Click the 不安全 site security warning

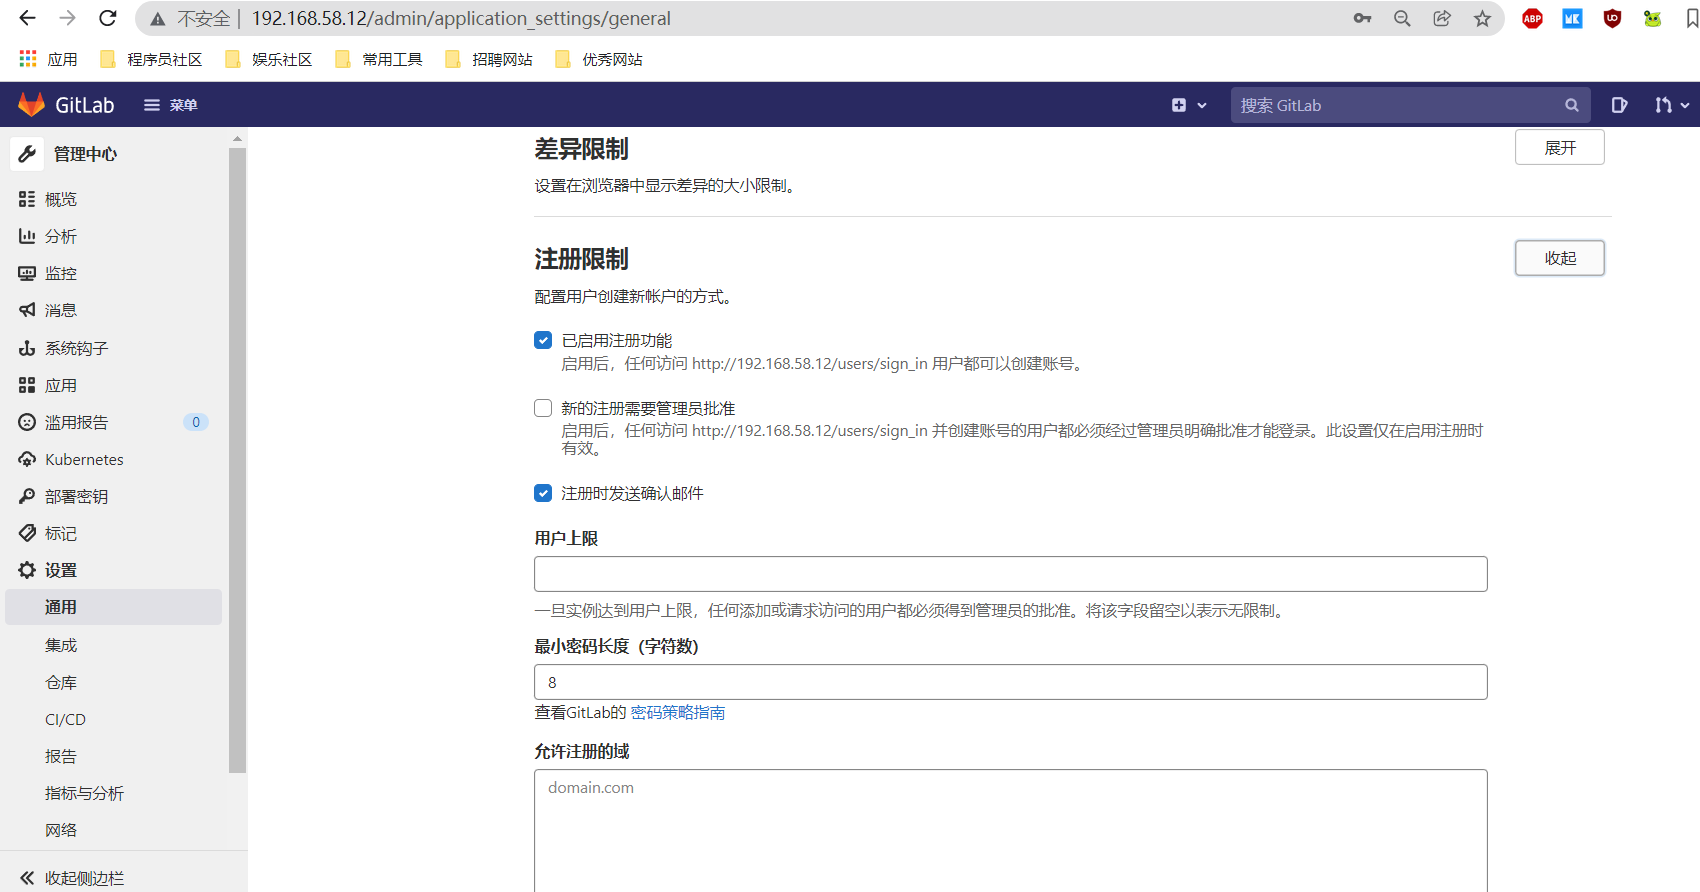click(190, 18)
